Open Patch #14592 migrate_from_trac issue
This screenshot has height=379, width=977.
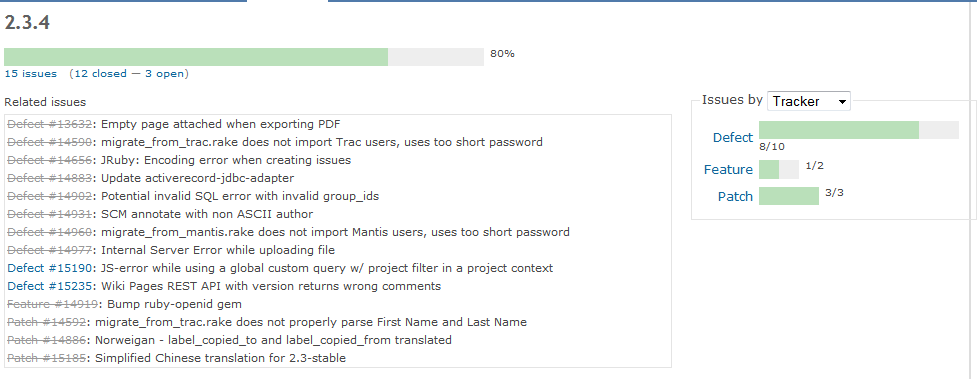[47, 322]
